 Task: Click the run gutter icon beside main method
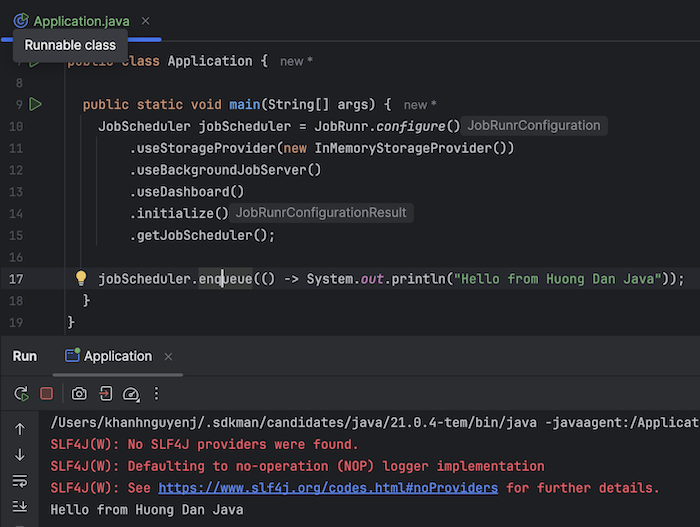[x=35, y=104]
